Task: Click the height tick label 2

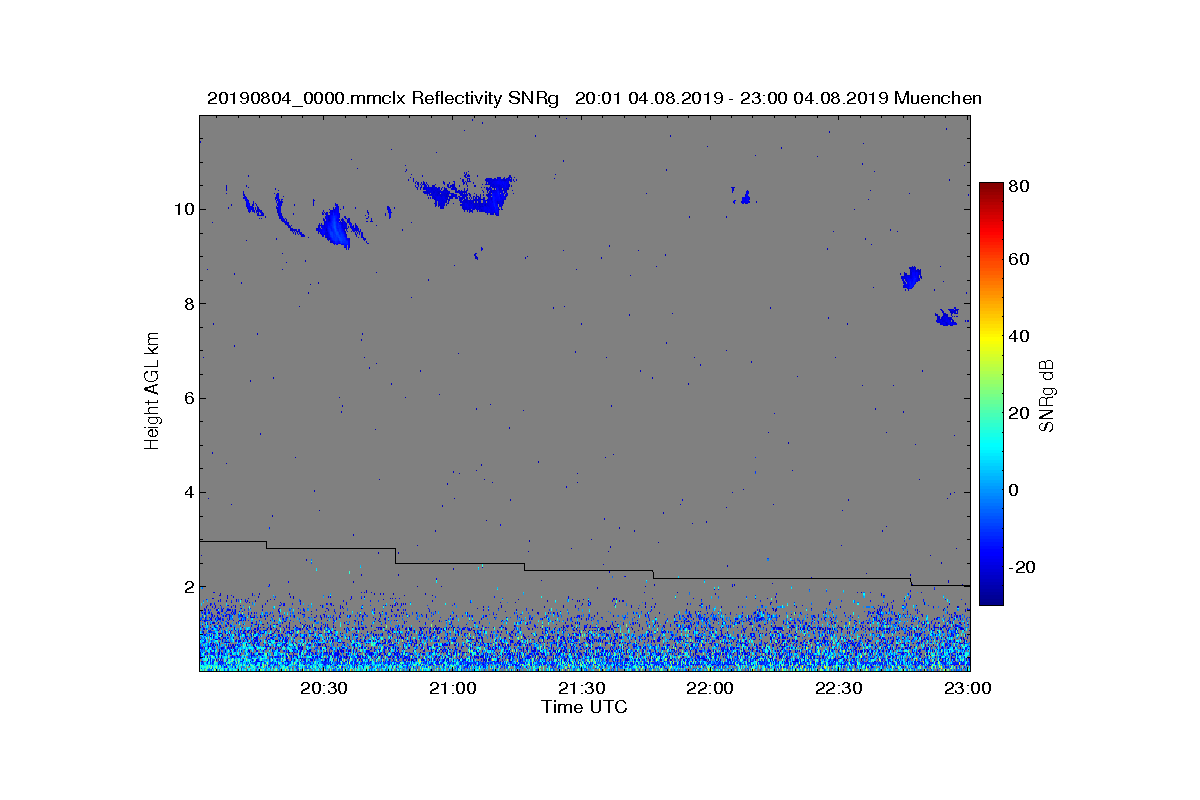Action: click(188, 587)
